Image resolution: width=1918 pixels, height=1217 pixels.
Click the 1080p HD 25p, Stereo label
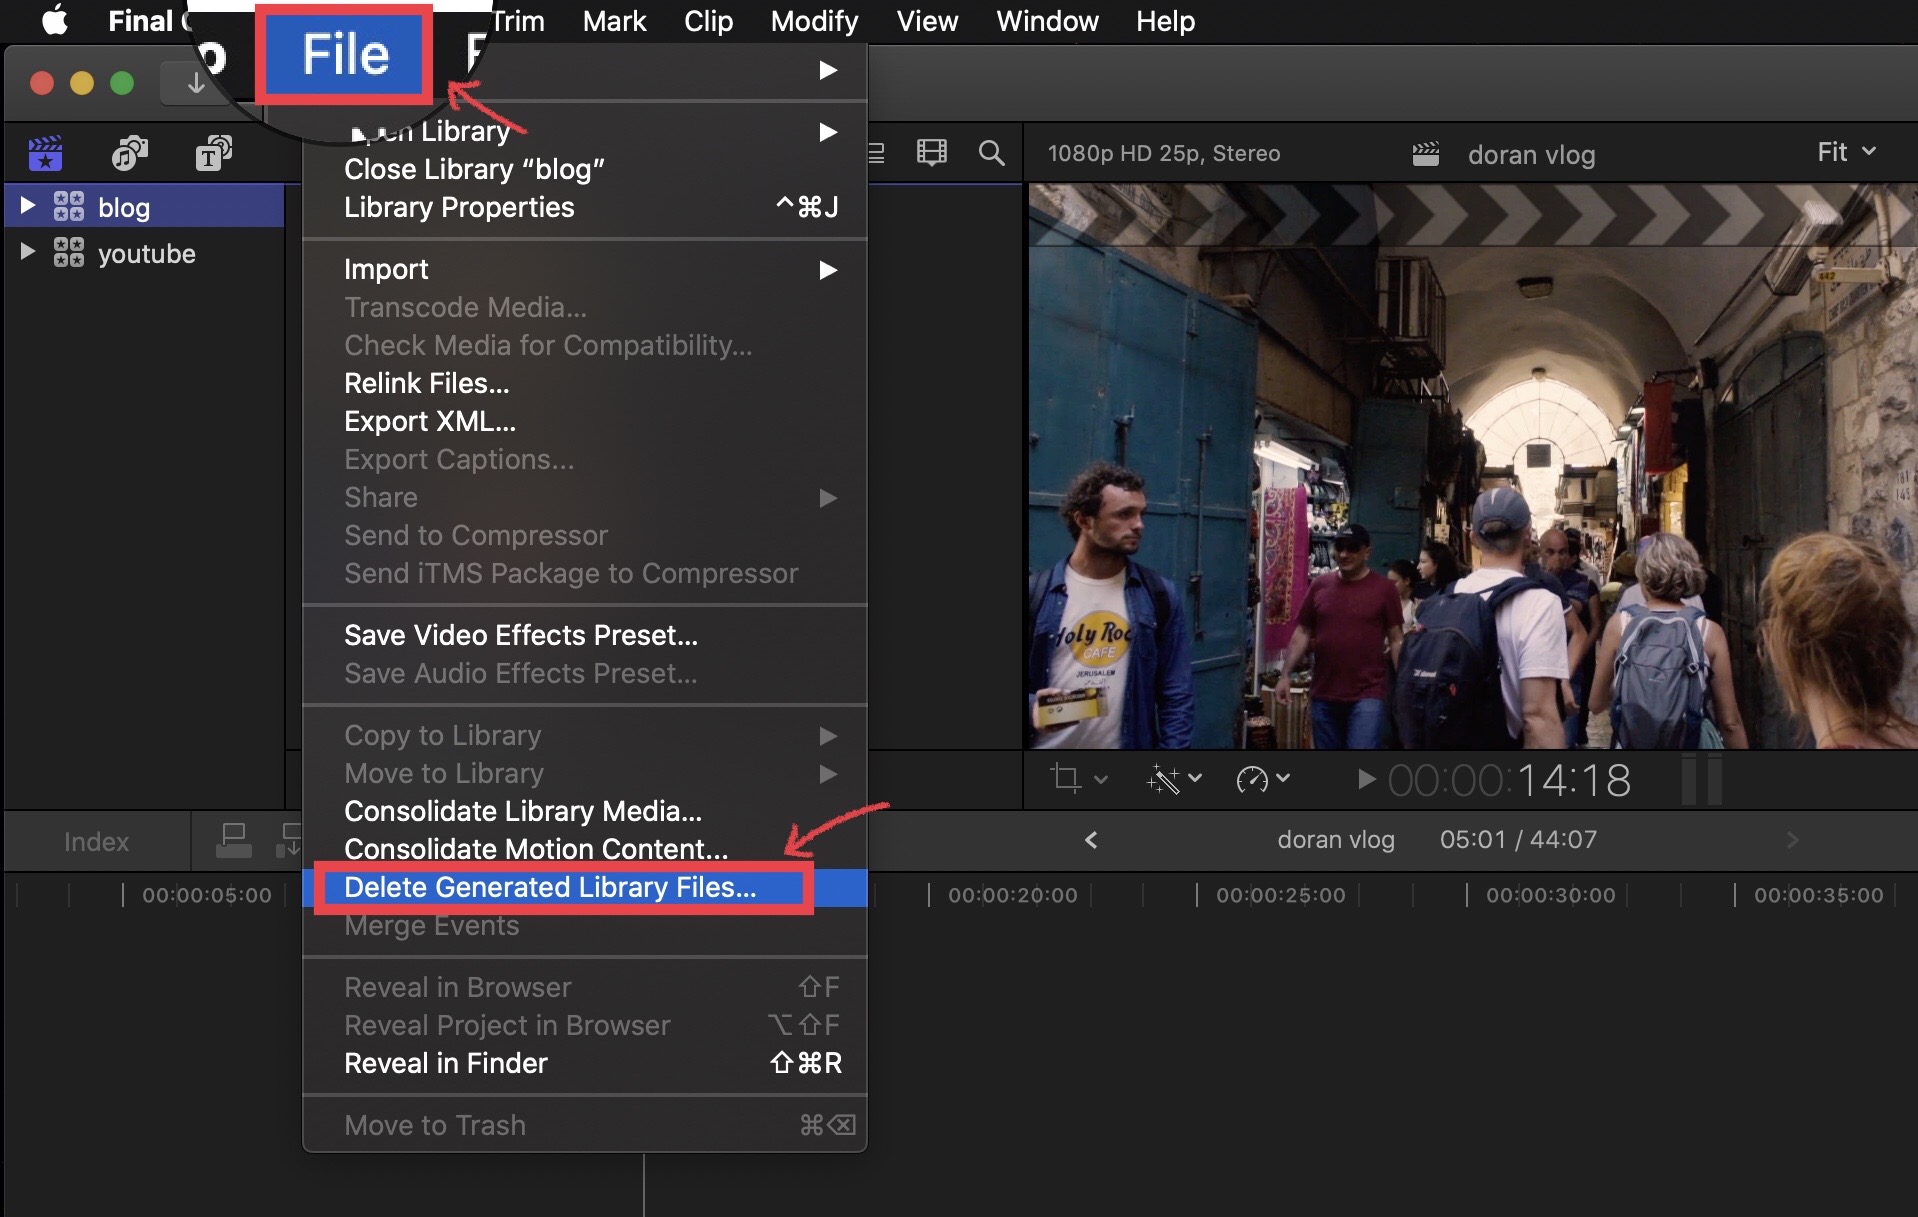click(1163, 153)
